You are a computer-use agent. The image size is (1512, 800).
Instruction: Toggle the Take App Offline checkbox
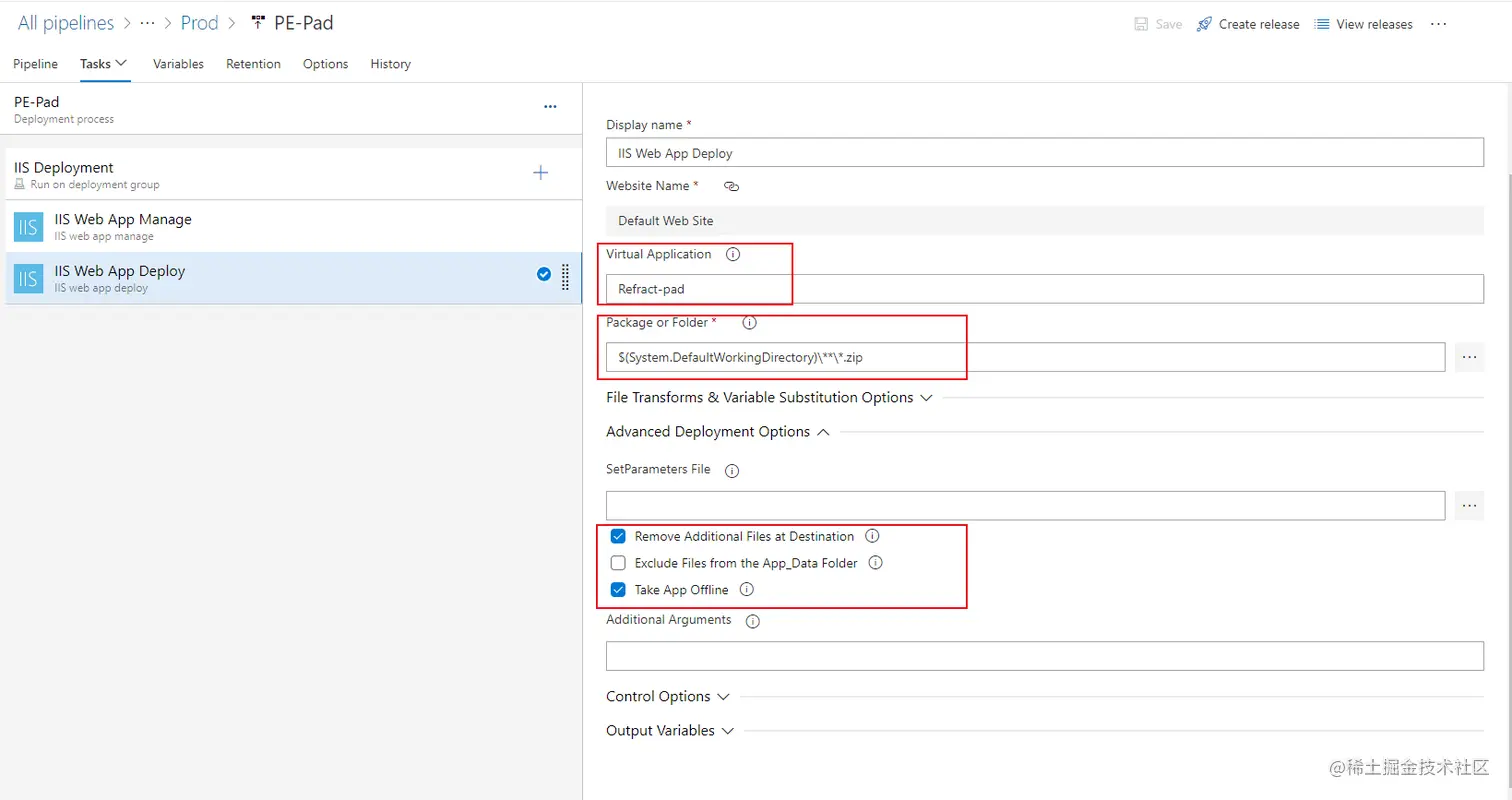(618, 590)
